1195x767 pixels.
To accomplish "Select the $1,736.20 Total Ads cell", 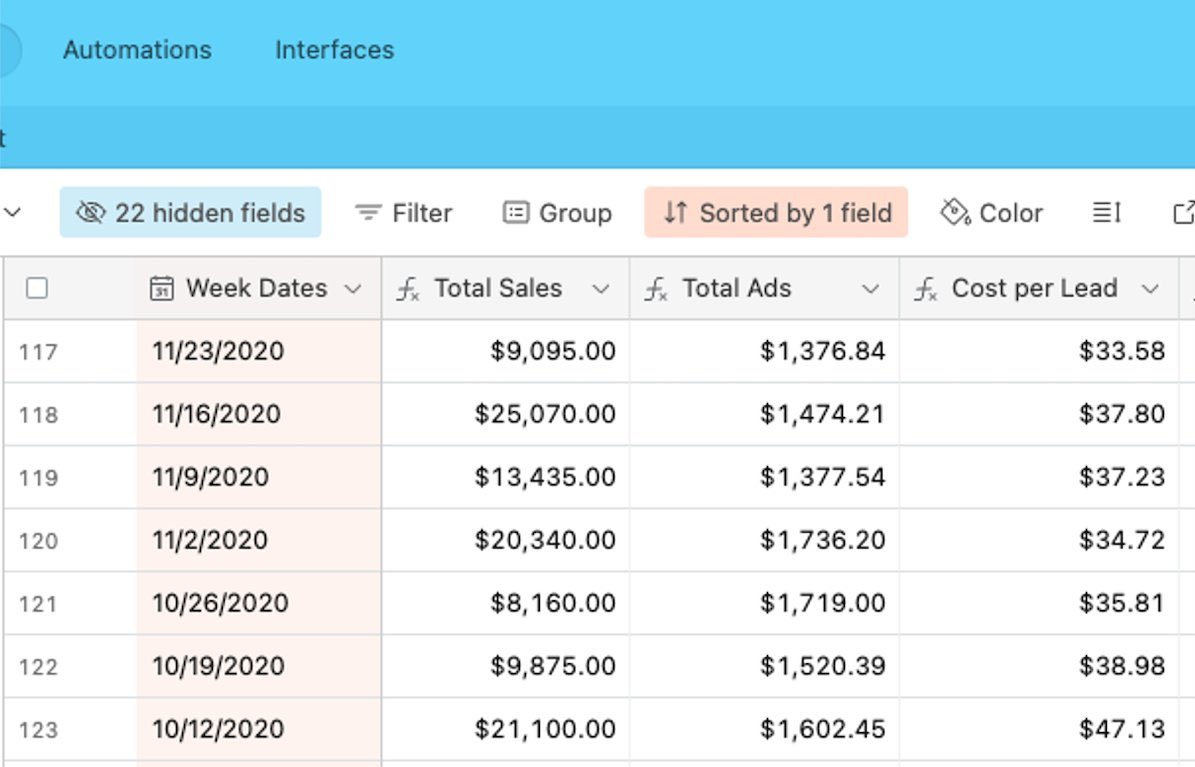I will [764, 541].
